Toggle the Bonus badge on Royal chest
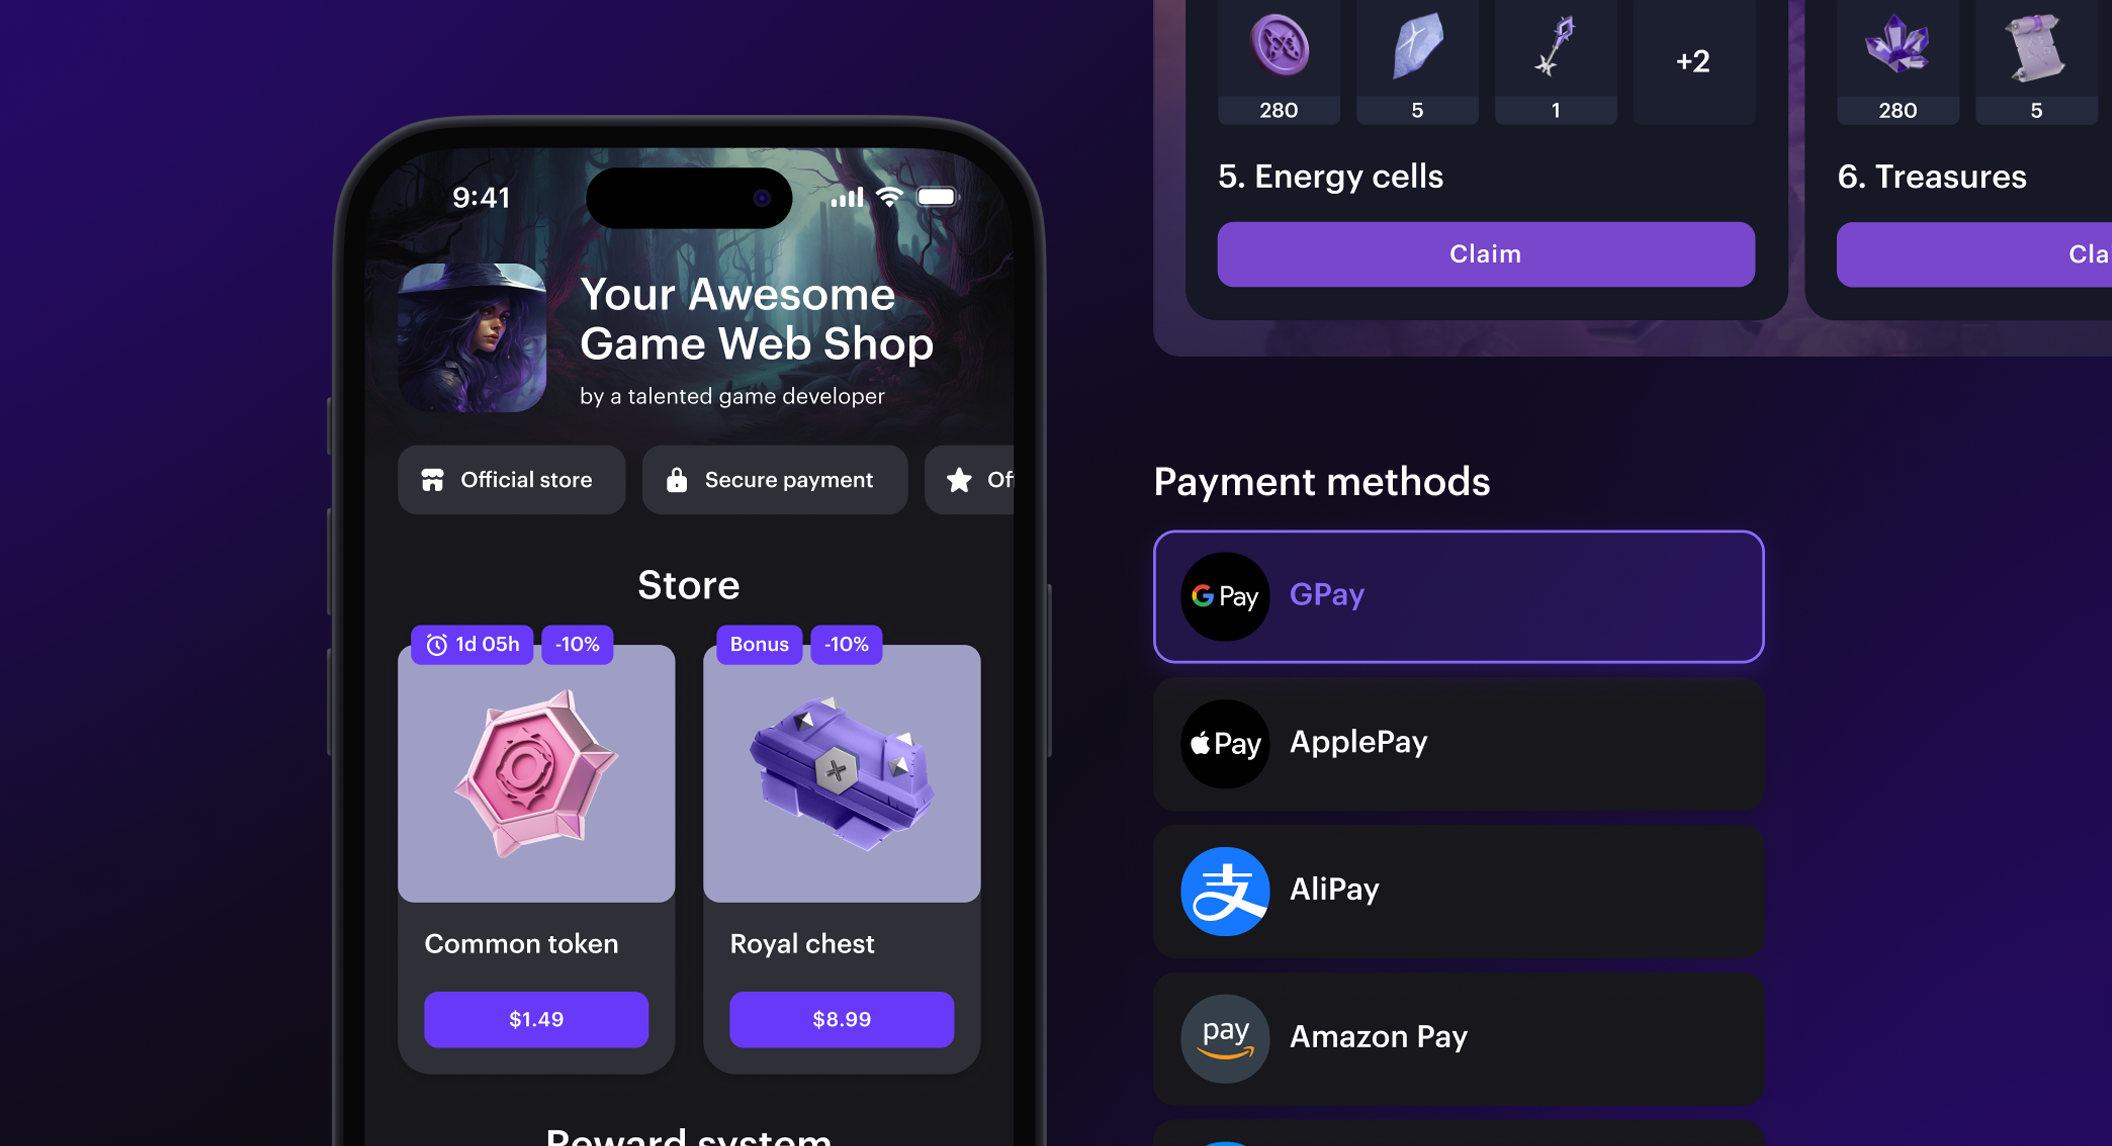Image resolution: width=2112 pixels, height=1146 pixels. tap(759, 644)
